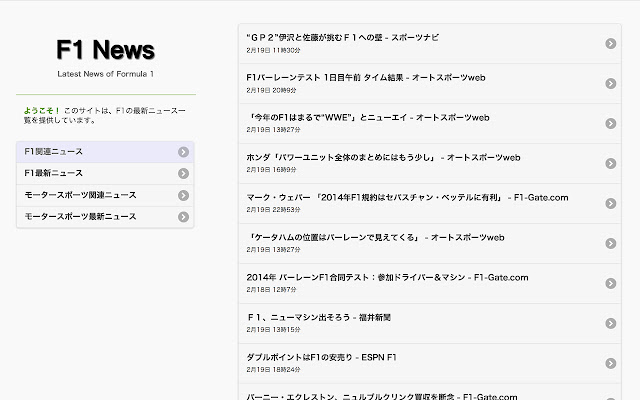Open 2014年 バーレーンF1合同テスト 参加ドライバー article

click(387, 278)
